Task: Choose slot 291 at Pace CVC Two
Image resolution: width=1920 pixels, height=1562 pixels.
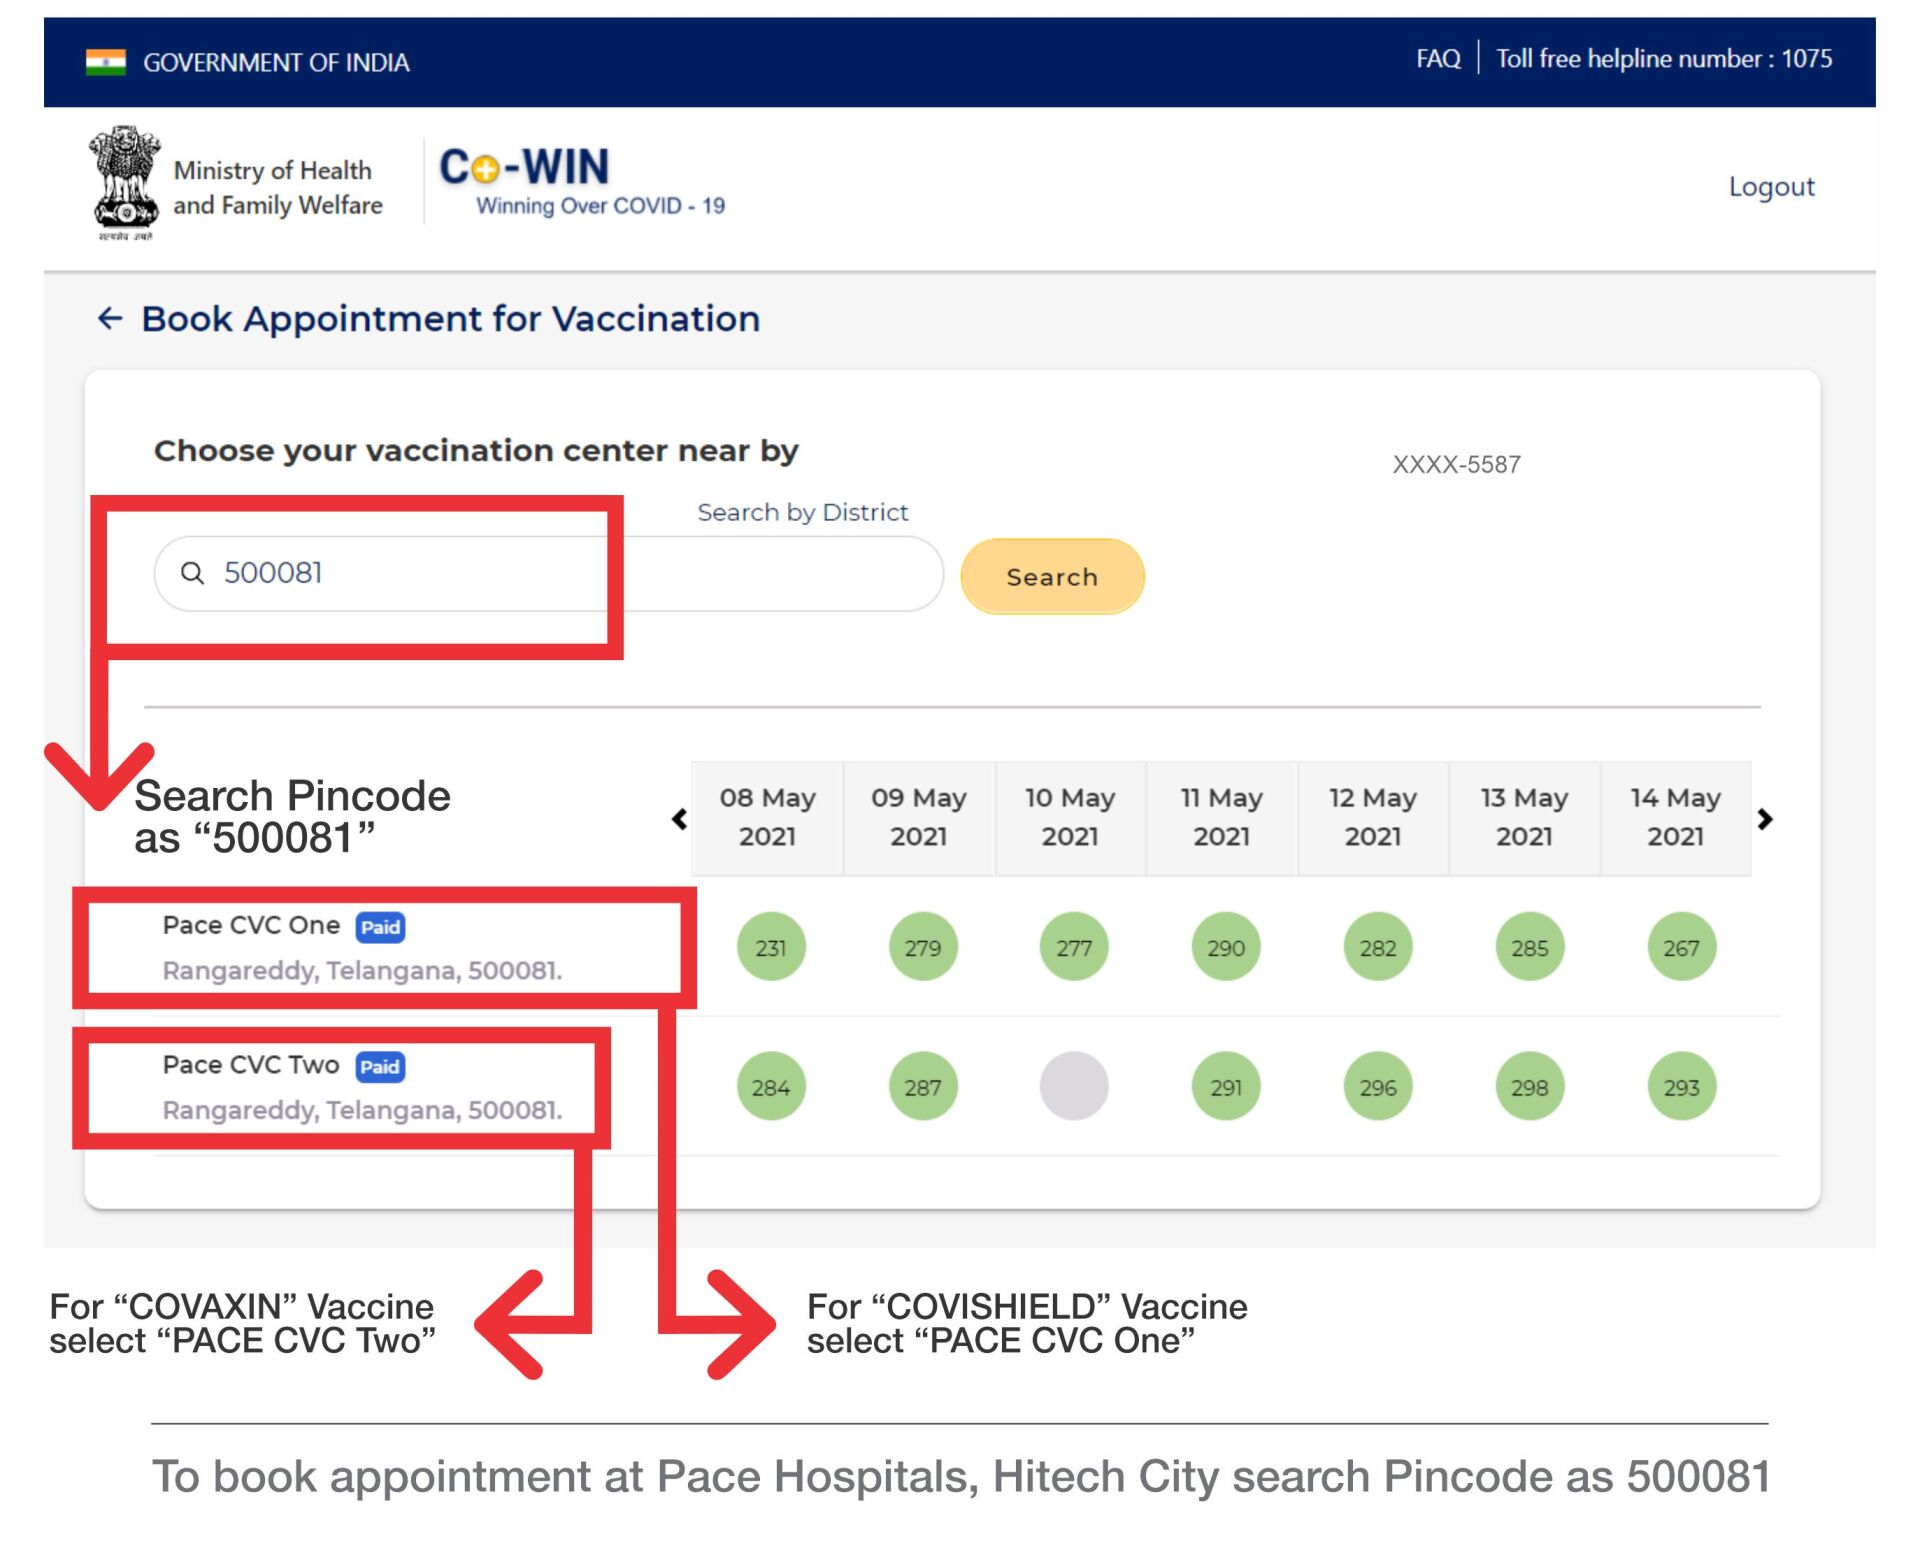Action: [1226, 1087]
